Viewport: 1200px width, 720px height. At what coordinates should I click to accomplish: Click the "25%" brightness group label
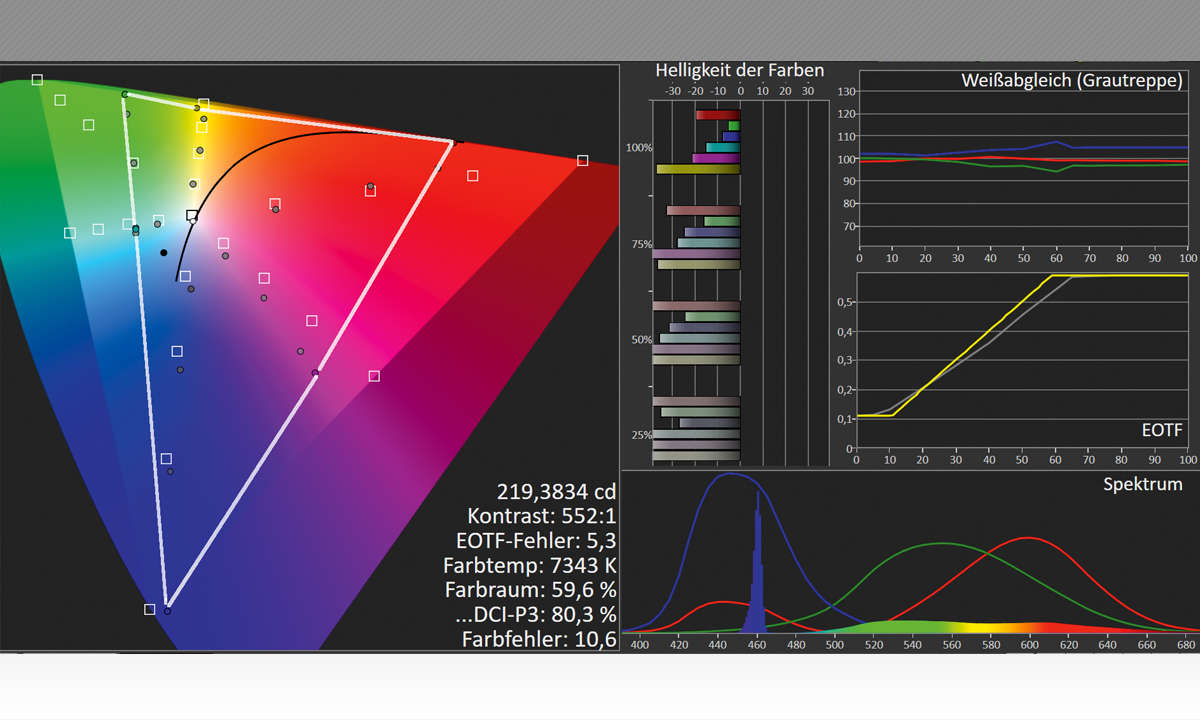click(640, 435)
